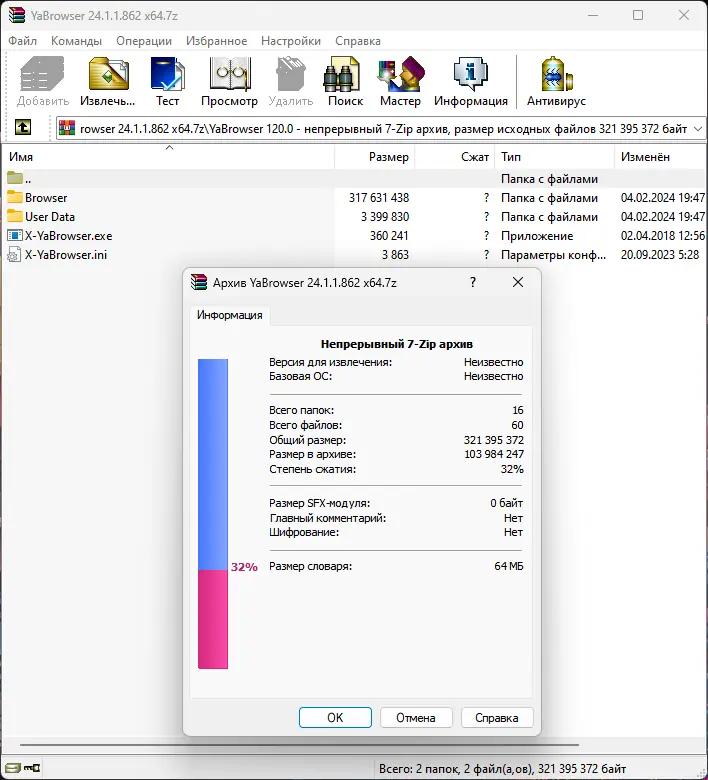Screen dimensions: 708x780
Task: Click the Приложение type cell
Action: tap(537, 235)
